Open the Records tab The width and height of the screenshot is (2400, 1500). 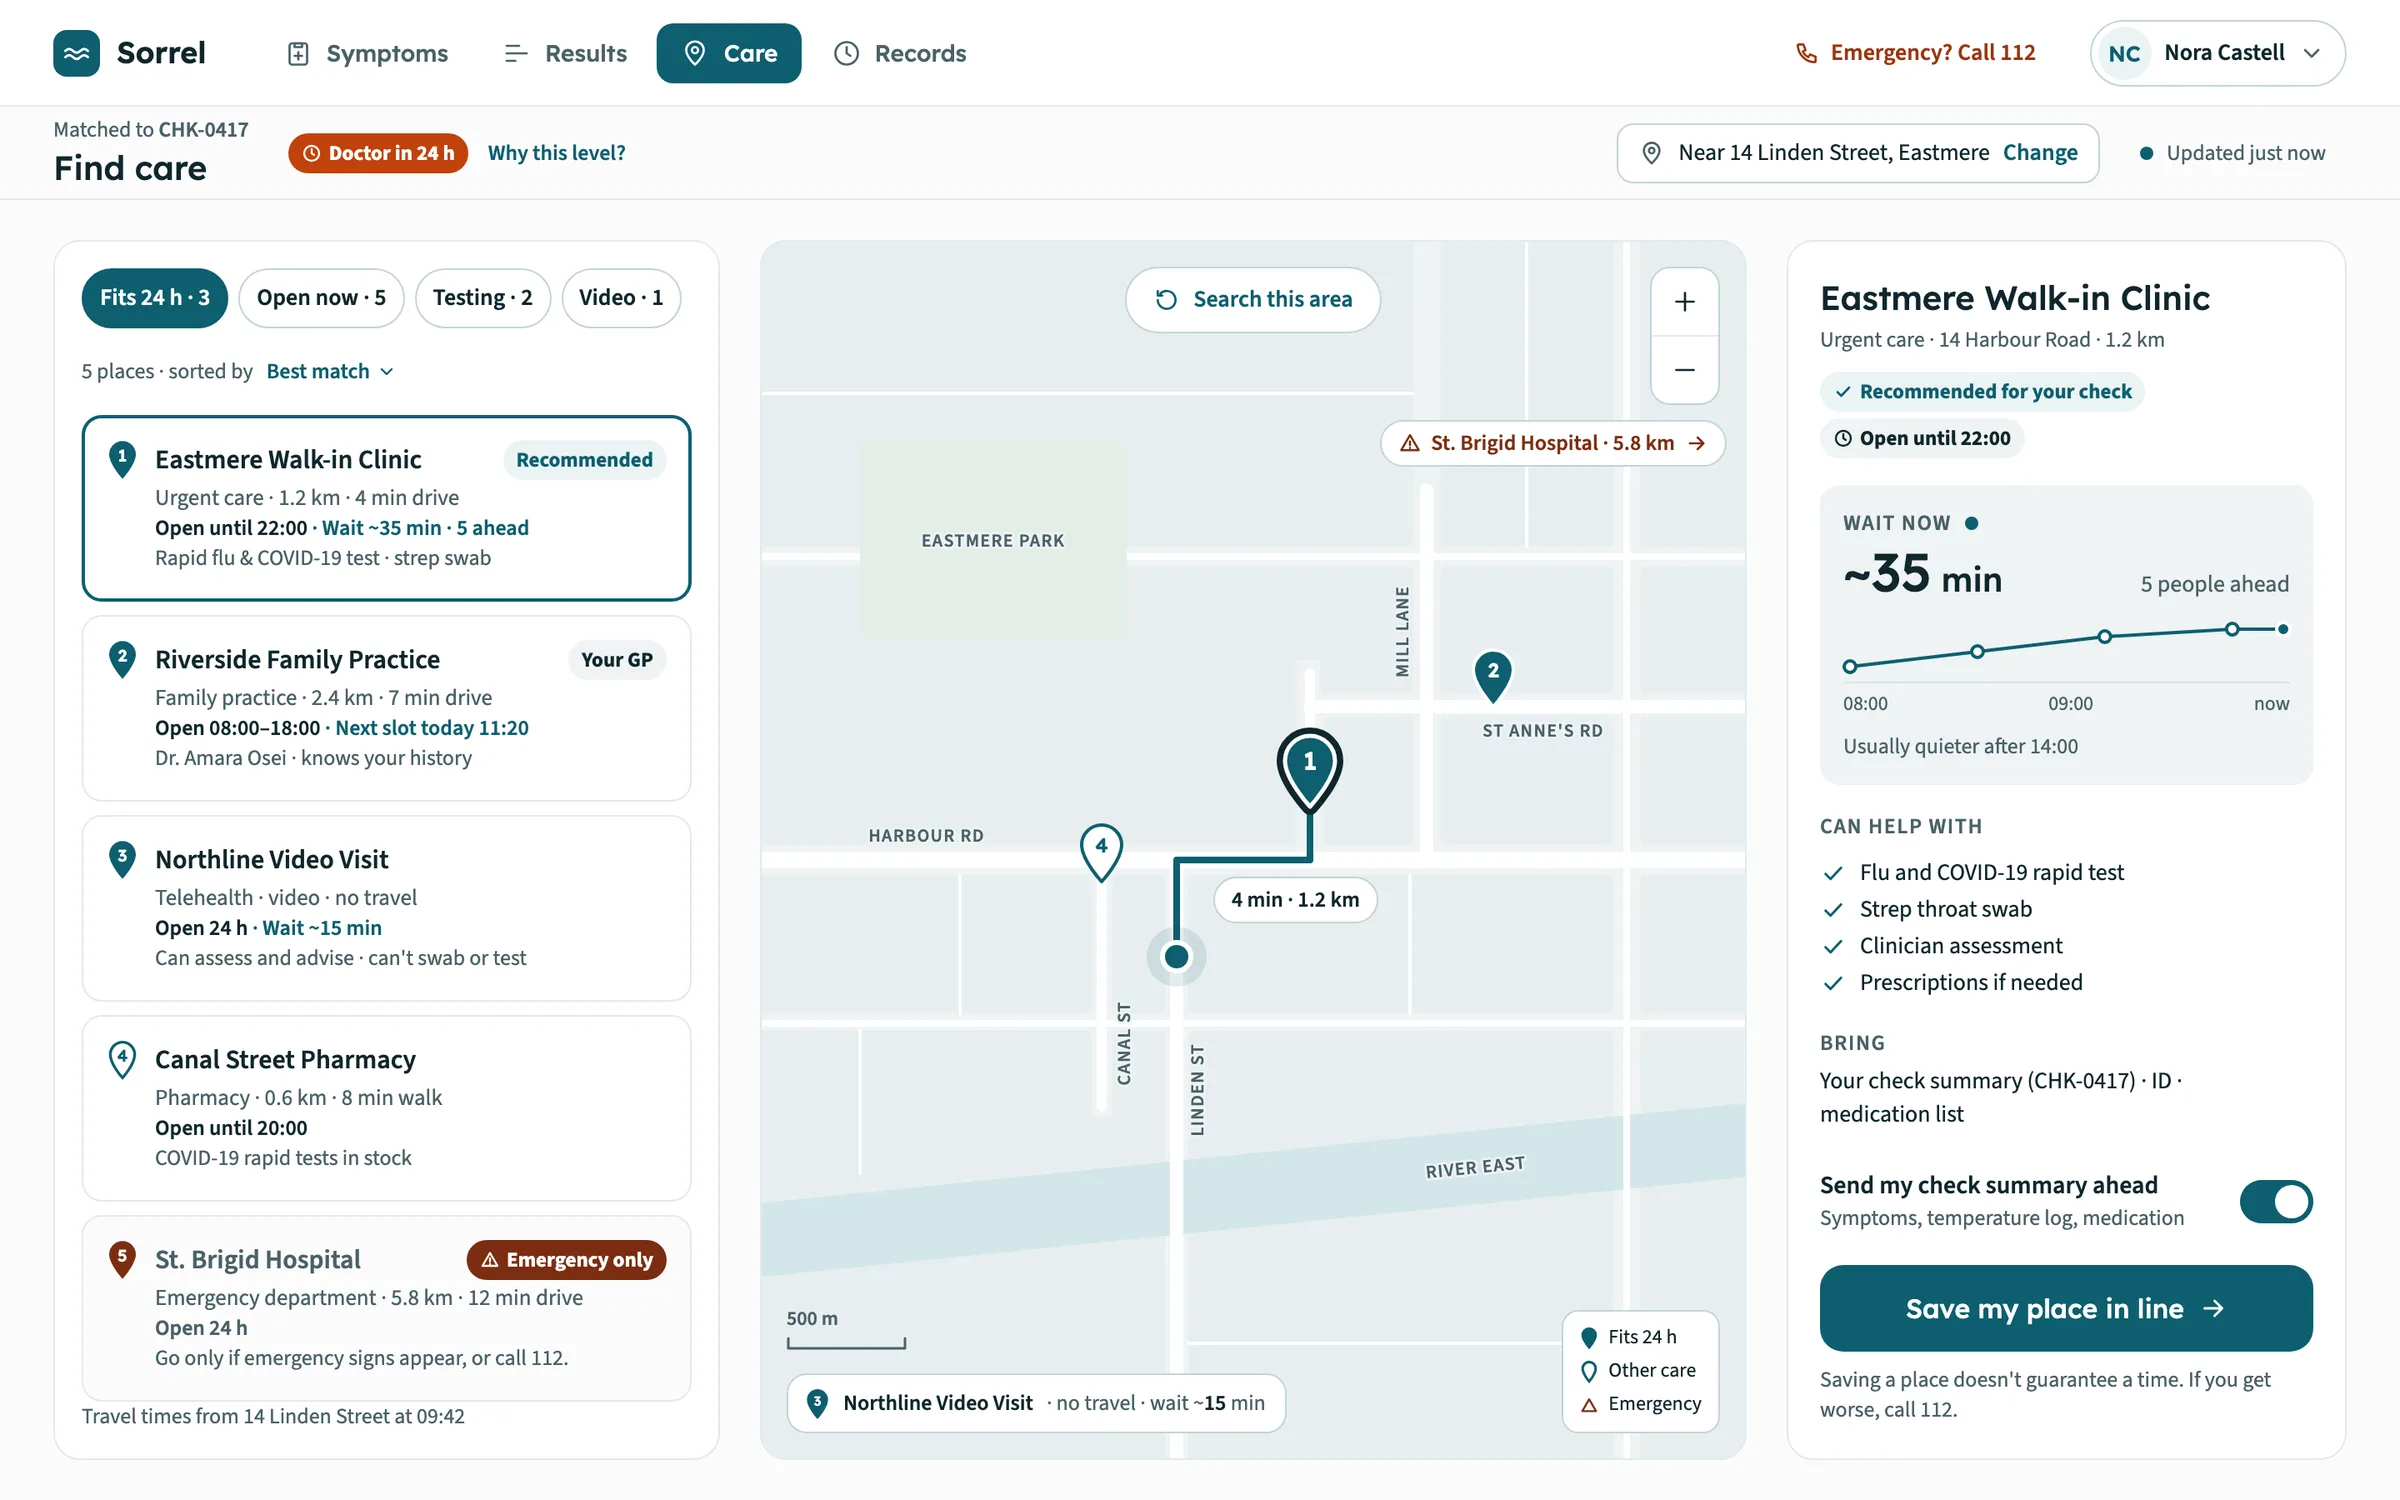coord(900,53)
